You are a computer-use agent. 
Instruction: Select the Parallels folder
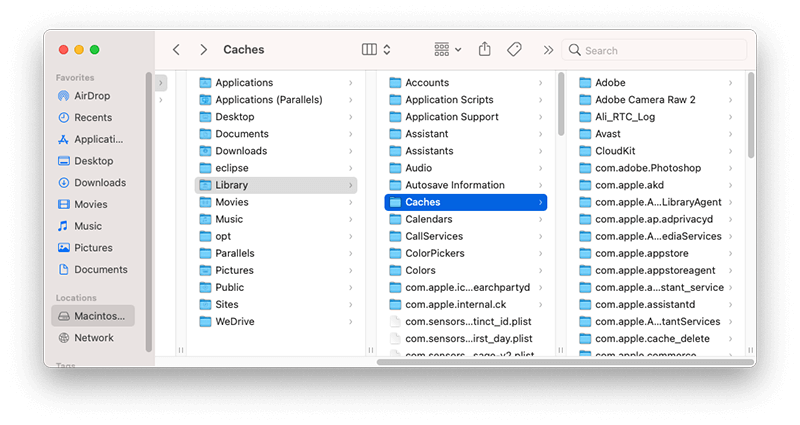pyautogui.click(x=276, y=253)
